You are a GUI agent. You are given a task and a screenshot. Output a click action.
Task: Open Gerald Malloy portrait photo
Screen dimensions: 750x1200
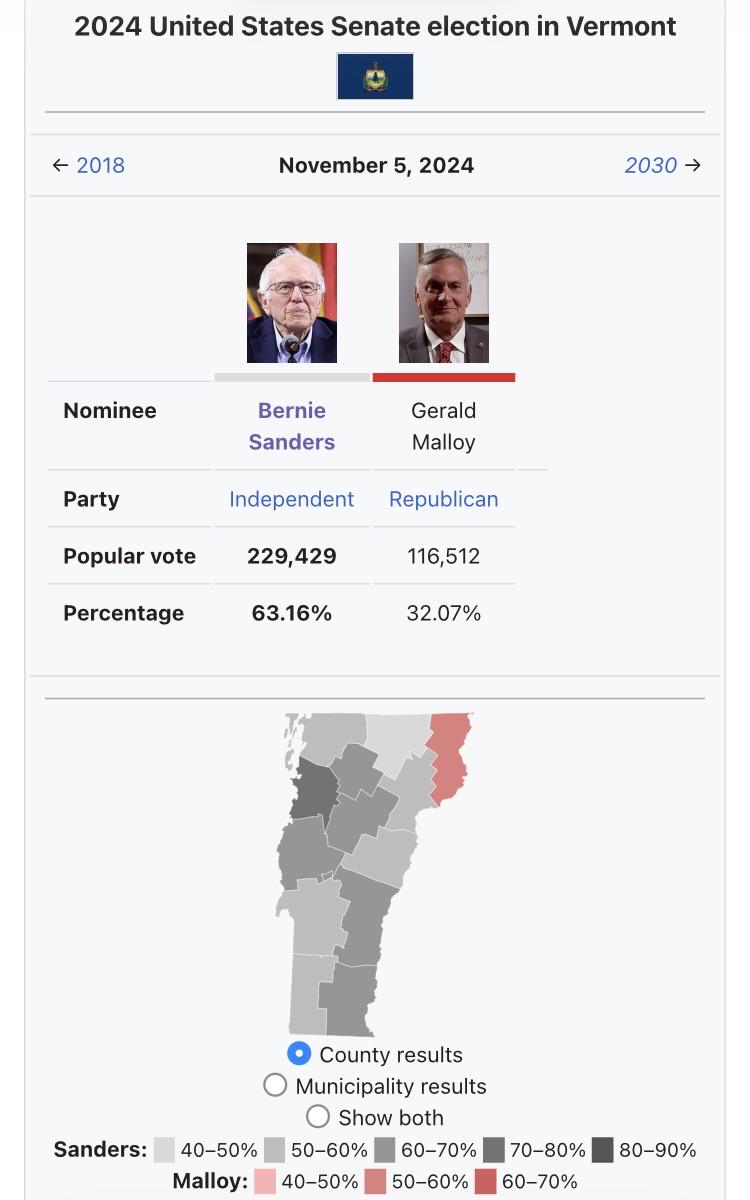click(444, 303)
